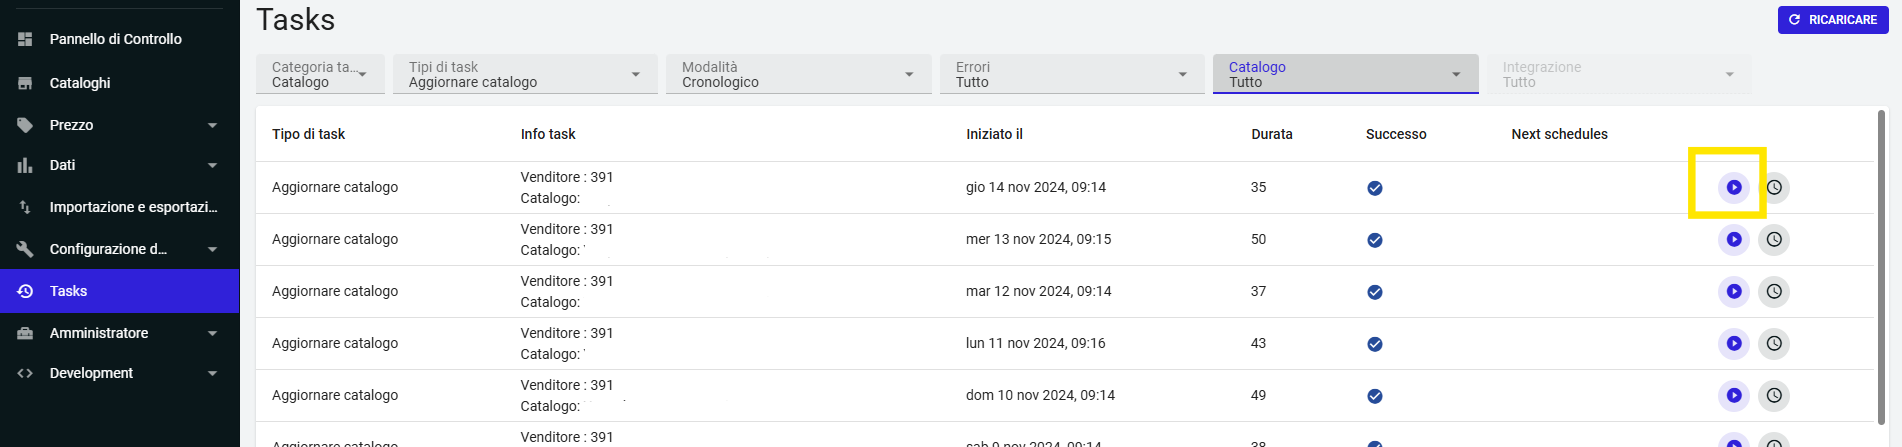The width and height of the screenshot is (1902, 447).
Task: Expand the Dati menu arrow
Action: 212,165
